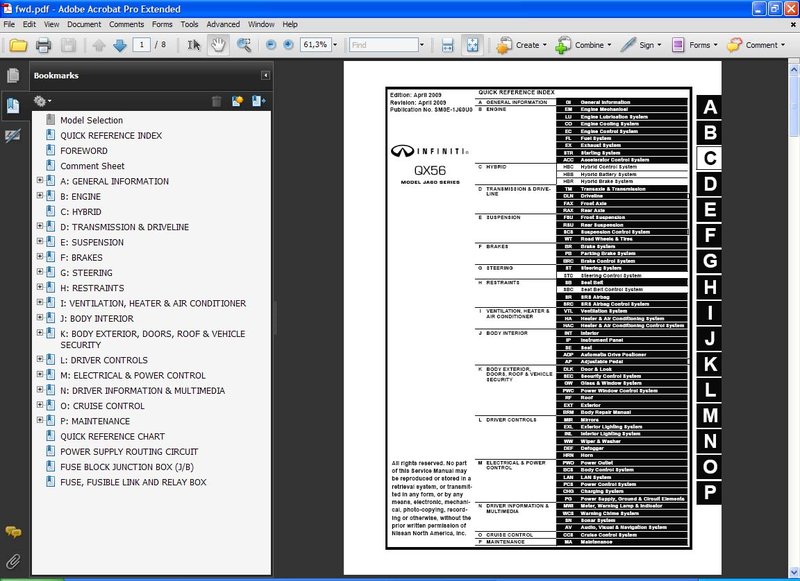Open the QUICK REFERENCE CHART bookmark
The width and height of the screenshot is (800, 581).
pos(112,436)
